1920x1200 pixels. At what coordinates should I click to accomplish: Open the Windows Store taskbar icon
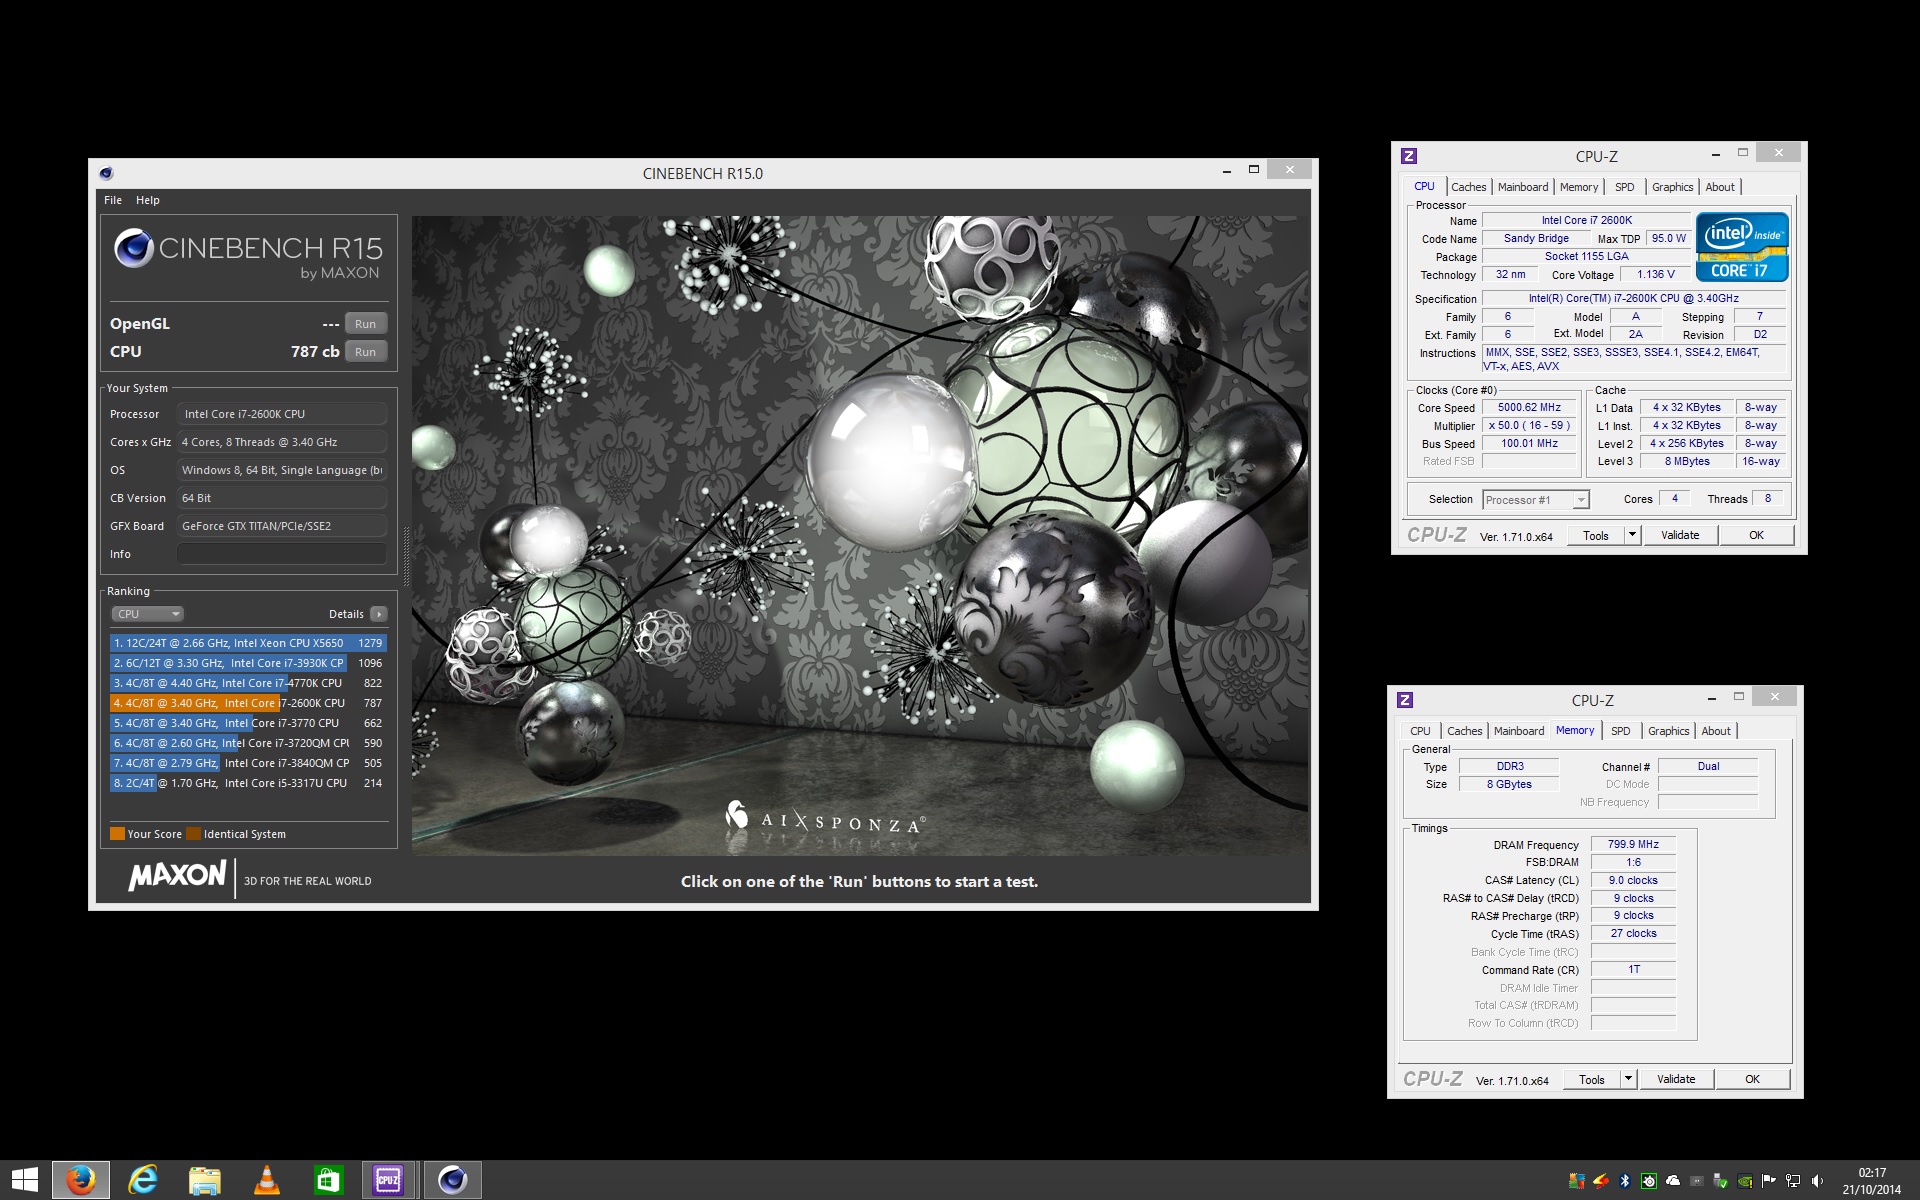[x=328, y=1181]
